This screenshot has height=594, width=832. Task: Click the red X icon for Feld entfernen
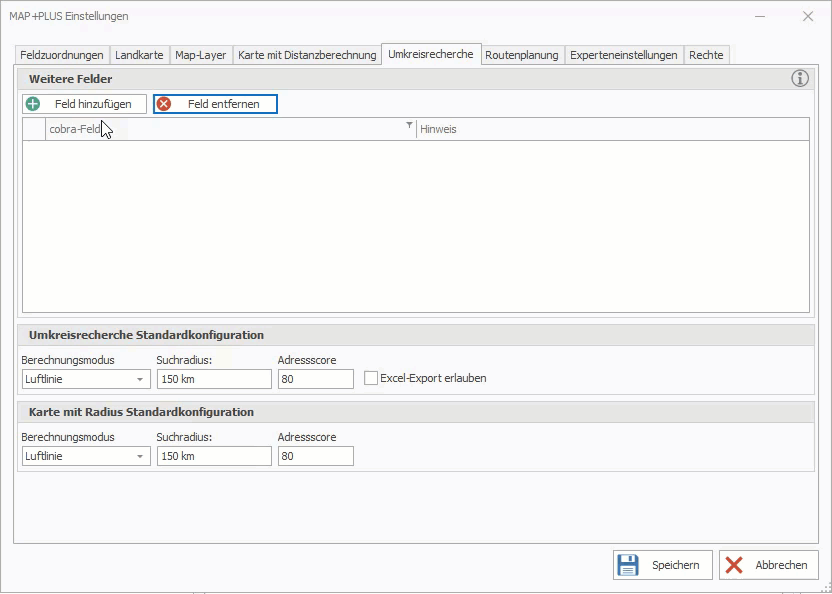[x=164, y=104]
